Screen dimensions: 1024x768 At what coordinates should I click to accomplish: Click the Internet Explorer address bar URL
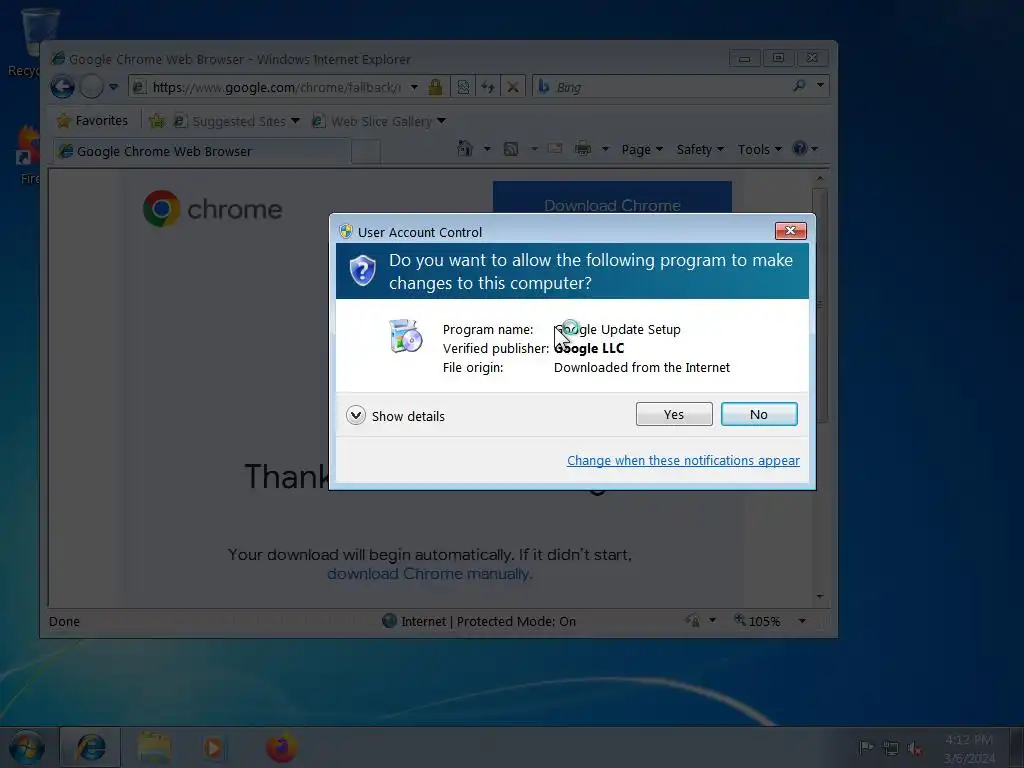coord(277,87)
